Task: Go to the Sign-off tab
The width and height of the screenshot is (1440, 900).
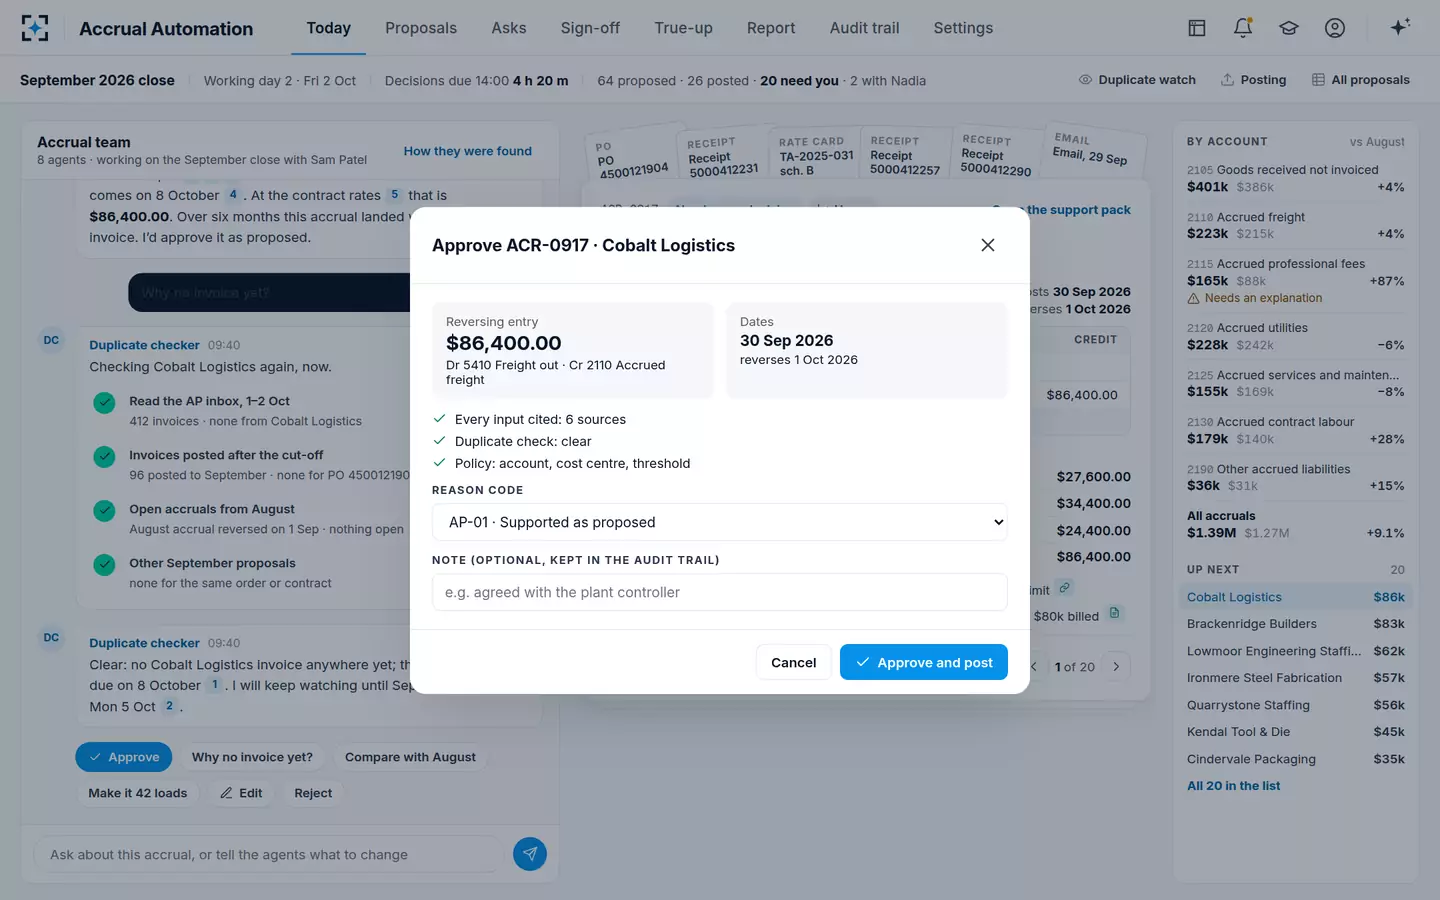Action: pos(590,28)
